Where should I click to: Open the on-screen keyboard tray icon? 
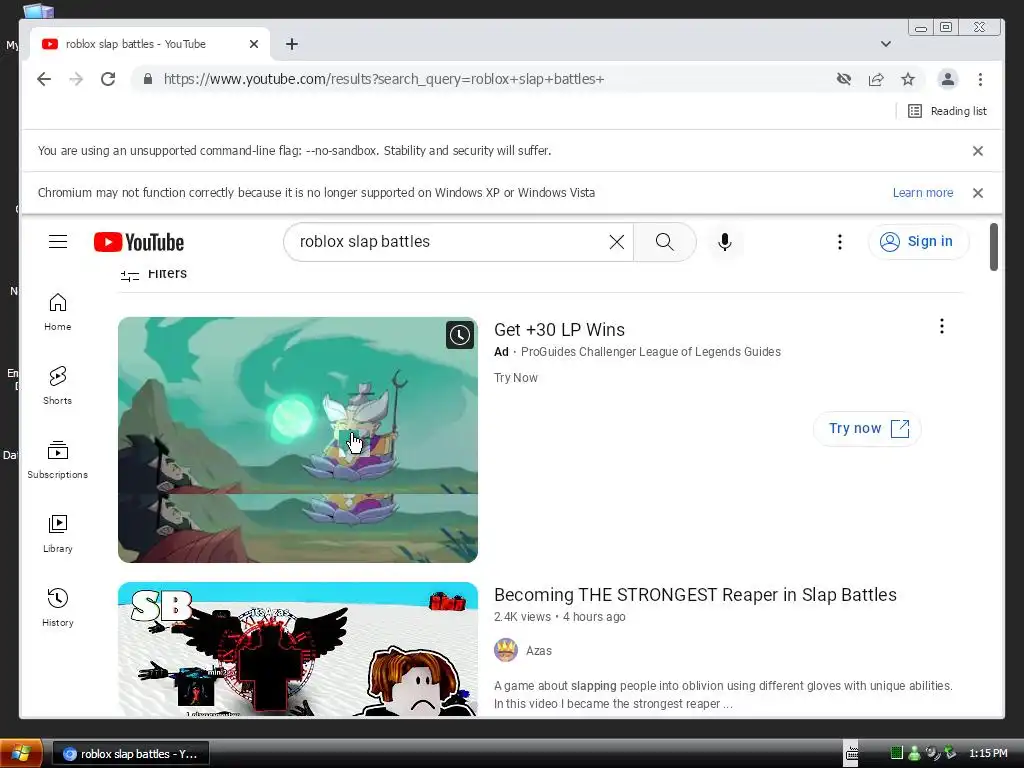click(852, 754)
